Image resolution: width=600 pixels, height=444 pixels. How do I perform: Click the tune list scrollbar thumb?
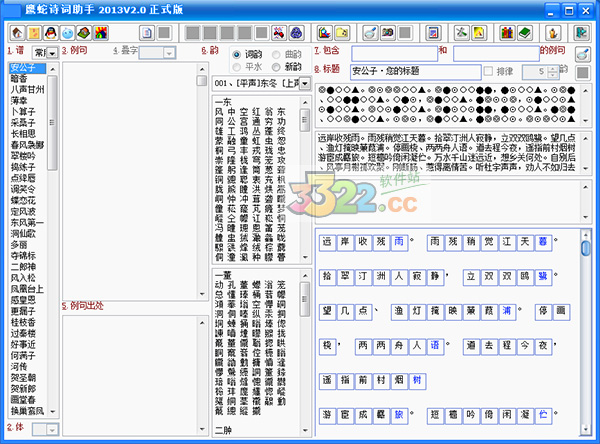52,122
